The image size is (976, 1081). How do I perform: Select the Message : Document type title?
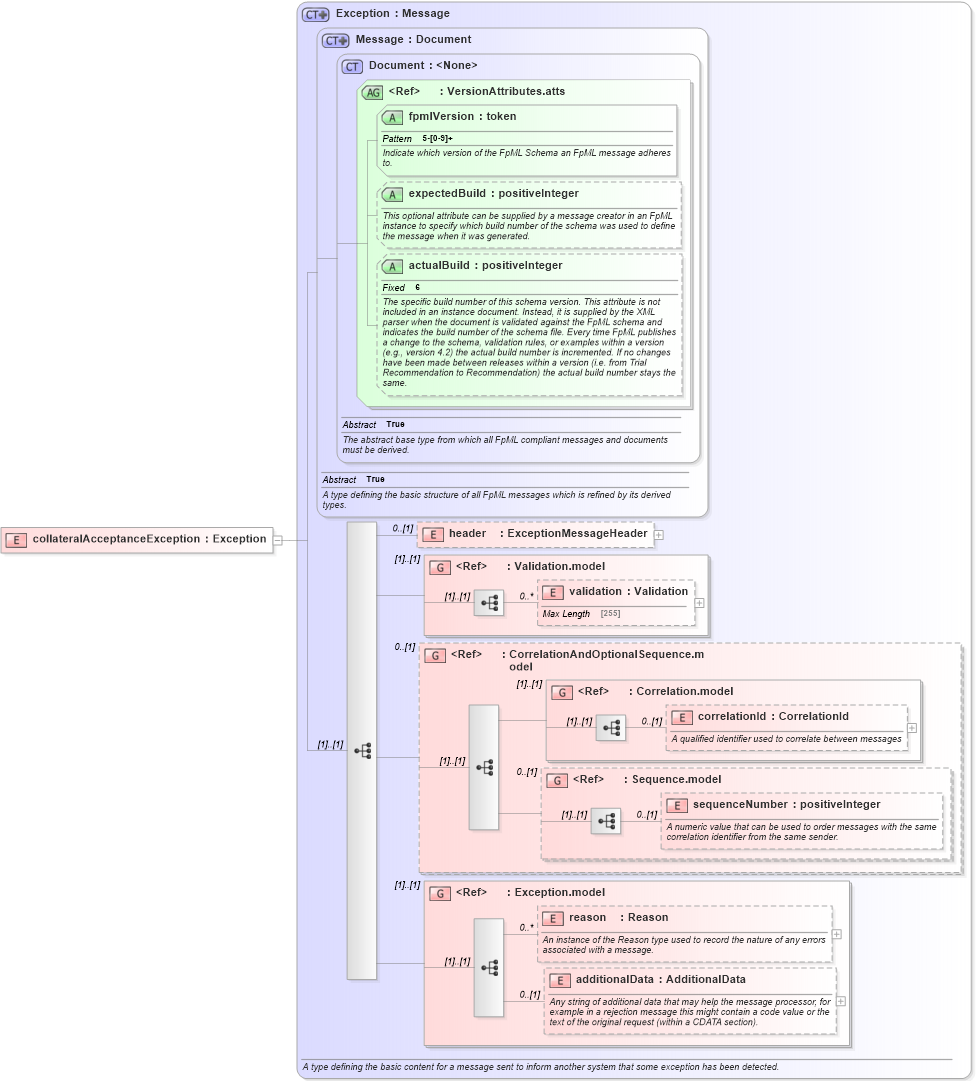pos(414,39)
